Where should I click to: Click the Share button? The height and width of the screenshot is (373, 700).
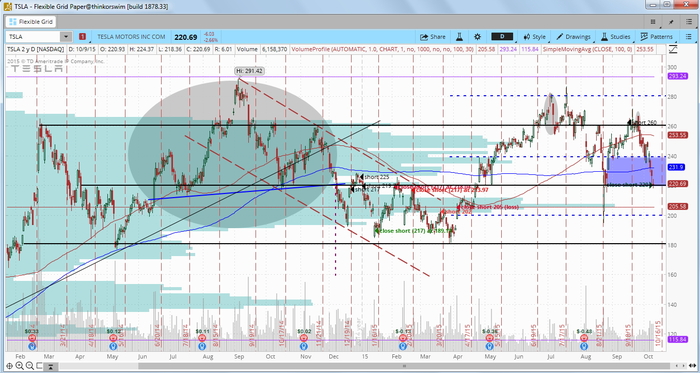432,37
